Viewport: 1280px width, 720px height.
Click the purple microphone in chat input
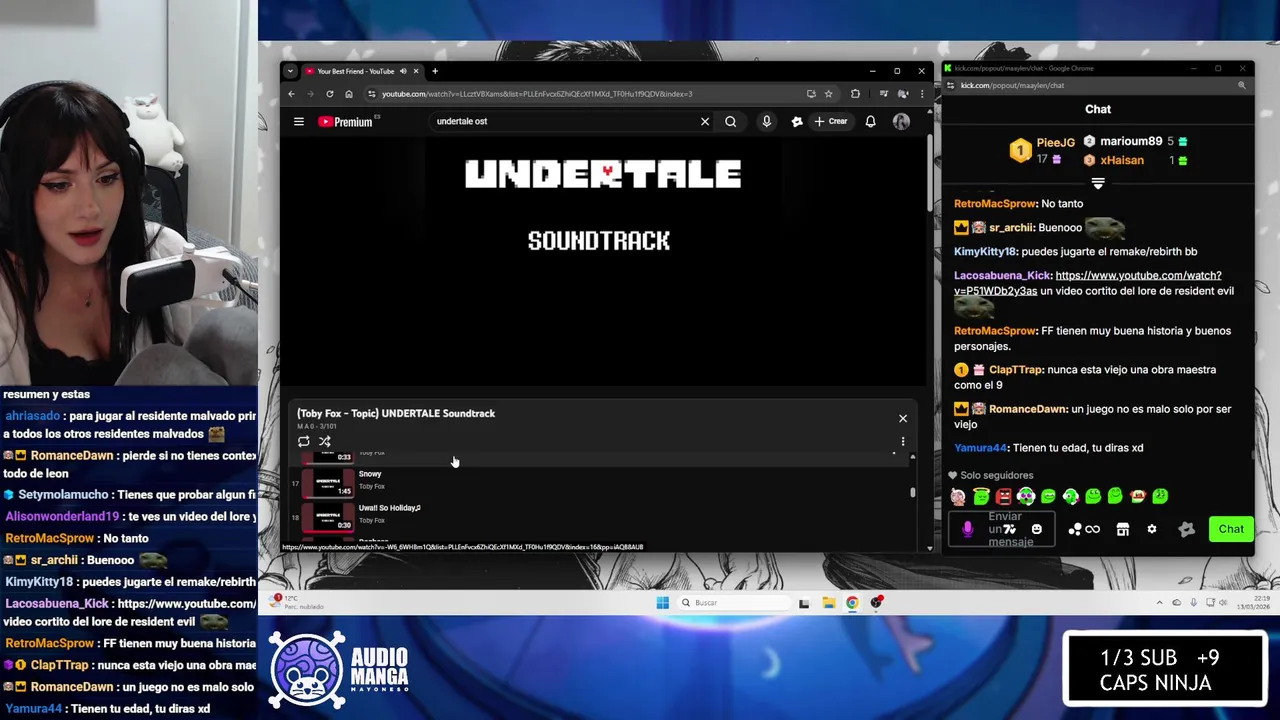coord(967,529)
